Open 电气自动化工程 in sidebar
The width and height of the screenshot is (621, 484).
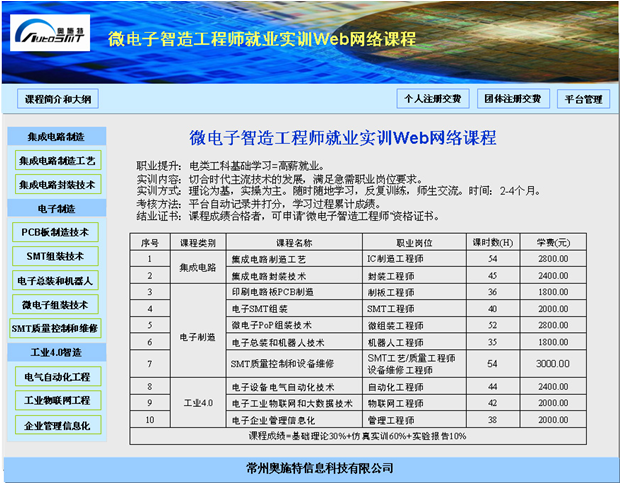[x=56, y=377]
